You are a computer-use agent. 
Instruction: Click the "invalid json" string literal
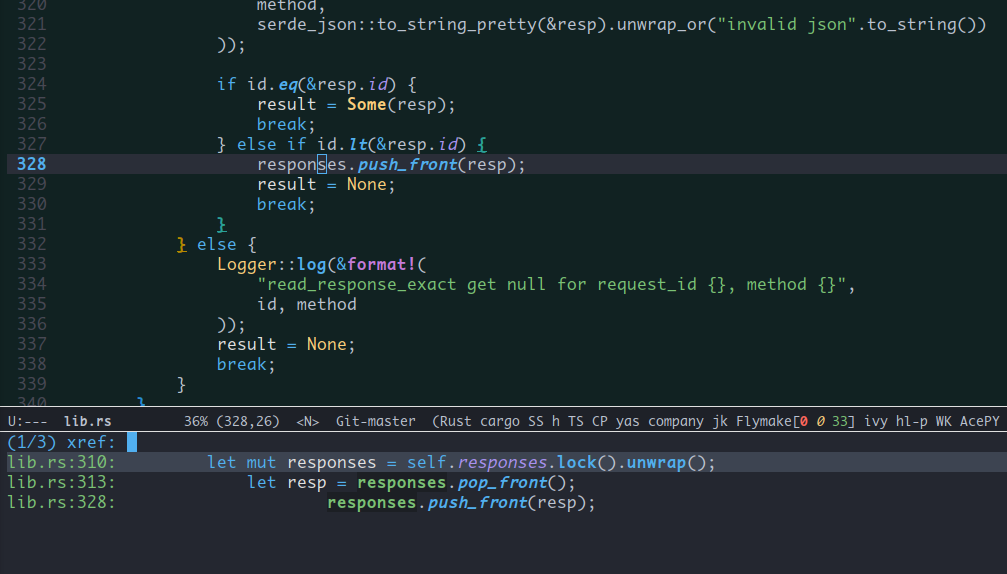[x=787, y=24]
